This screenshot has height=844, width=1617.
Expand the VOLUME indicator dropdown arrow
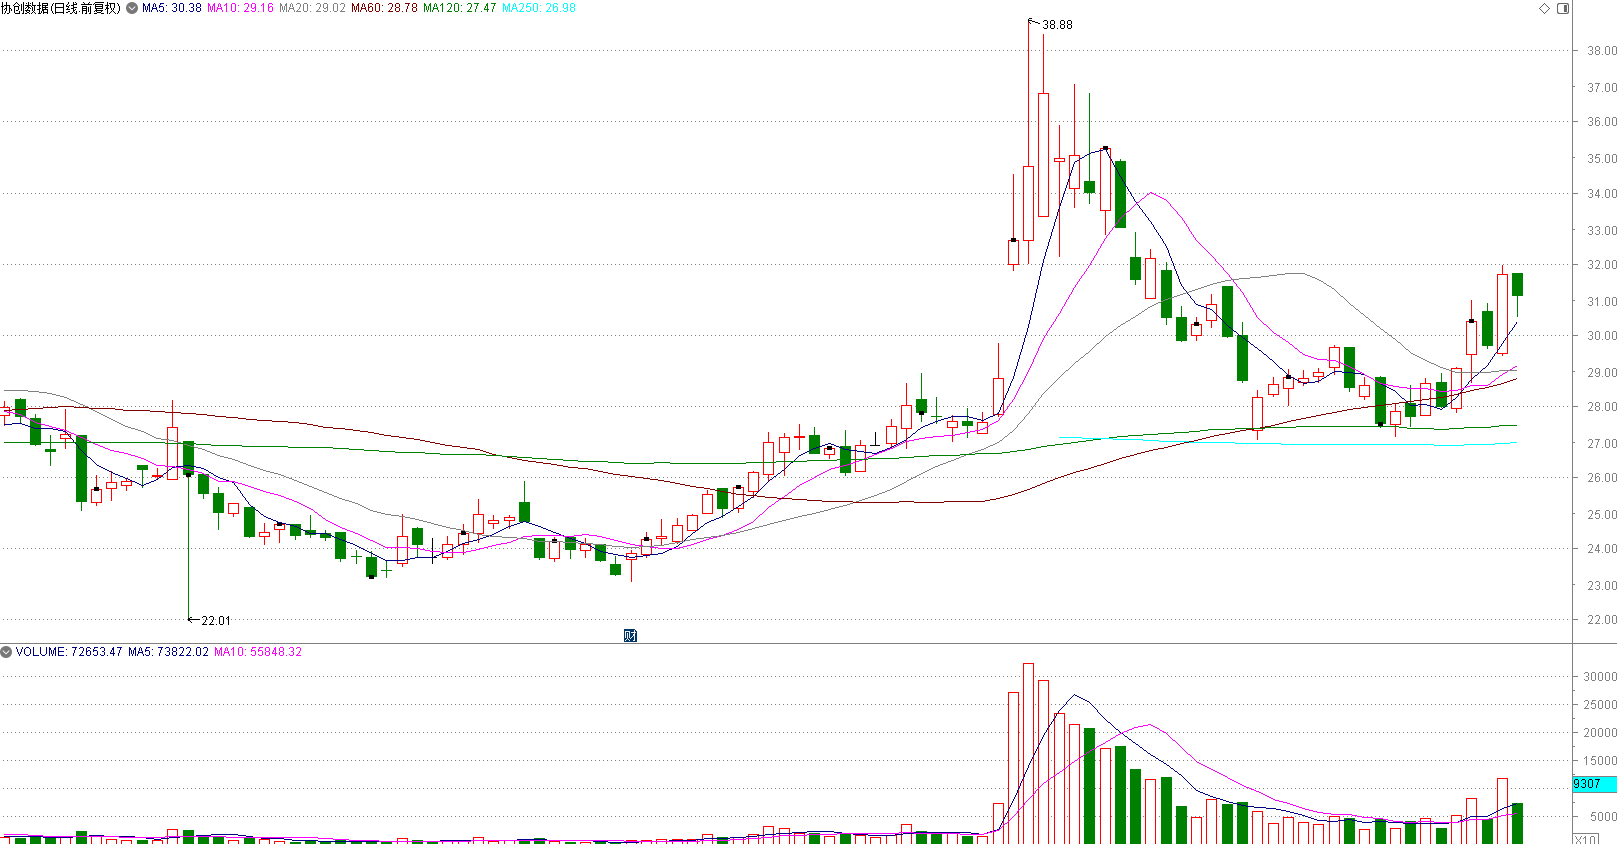(x=6, y=652)
